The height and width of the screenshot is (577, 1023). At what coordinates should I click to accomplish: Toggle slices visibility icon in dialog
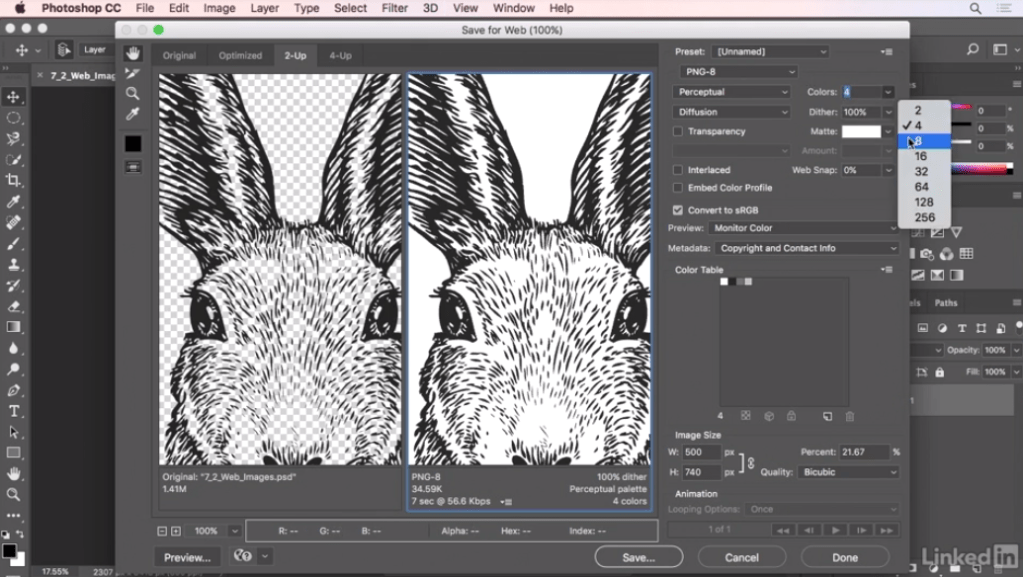click(x=133, y=167)
